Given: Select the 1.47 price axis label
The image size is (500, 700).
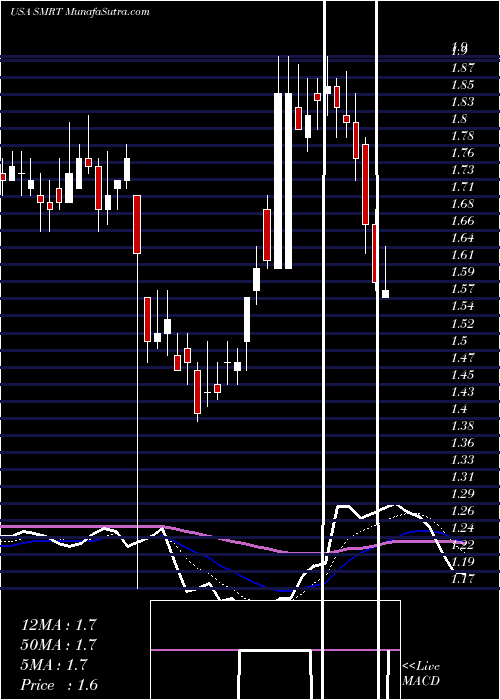Looking at the screenshot, I should click(x=465, y=357).
